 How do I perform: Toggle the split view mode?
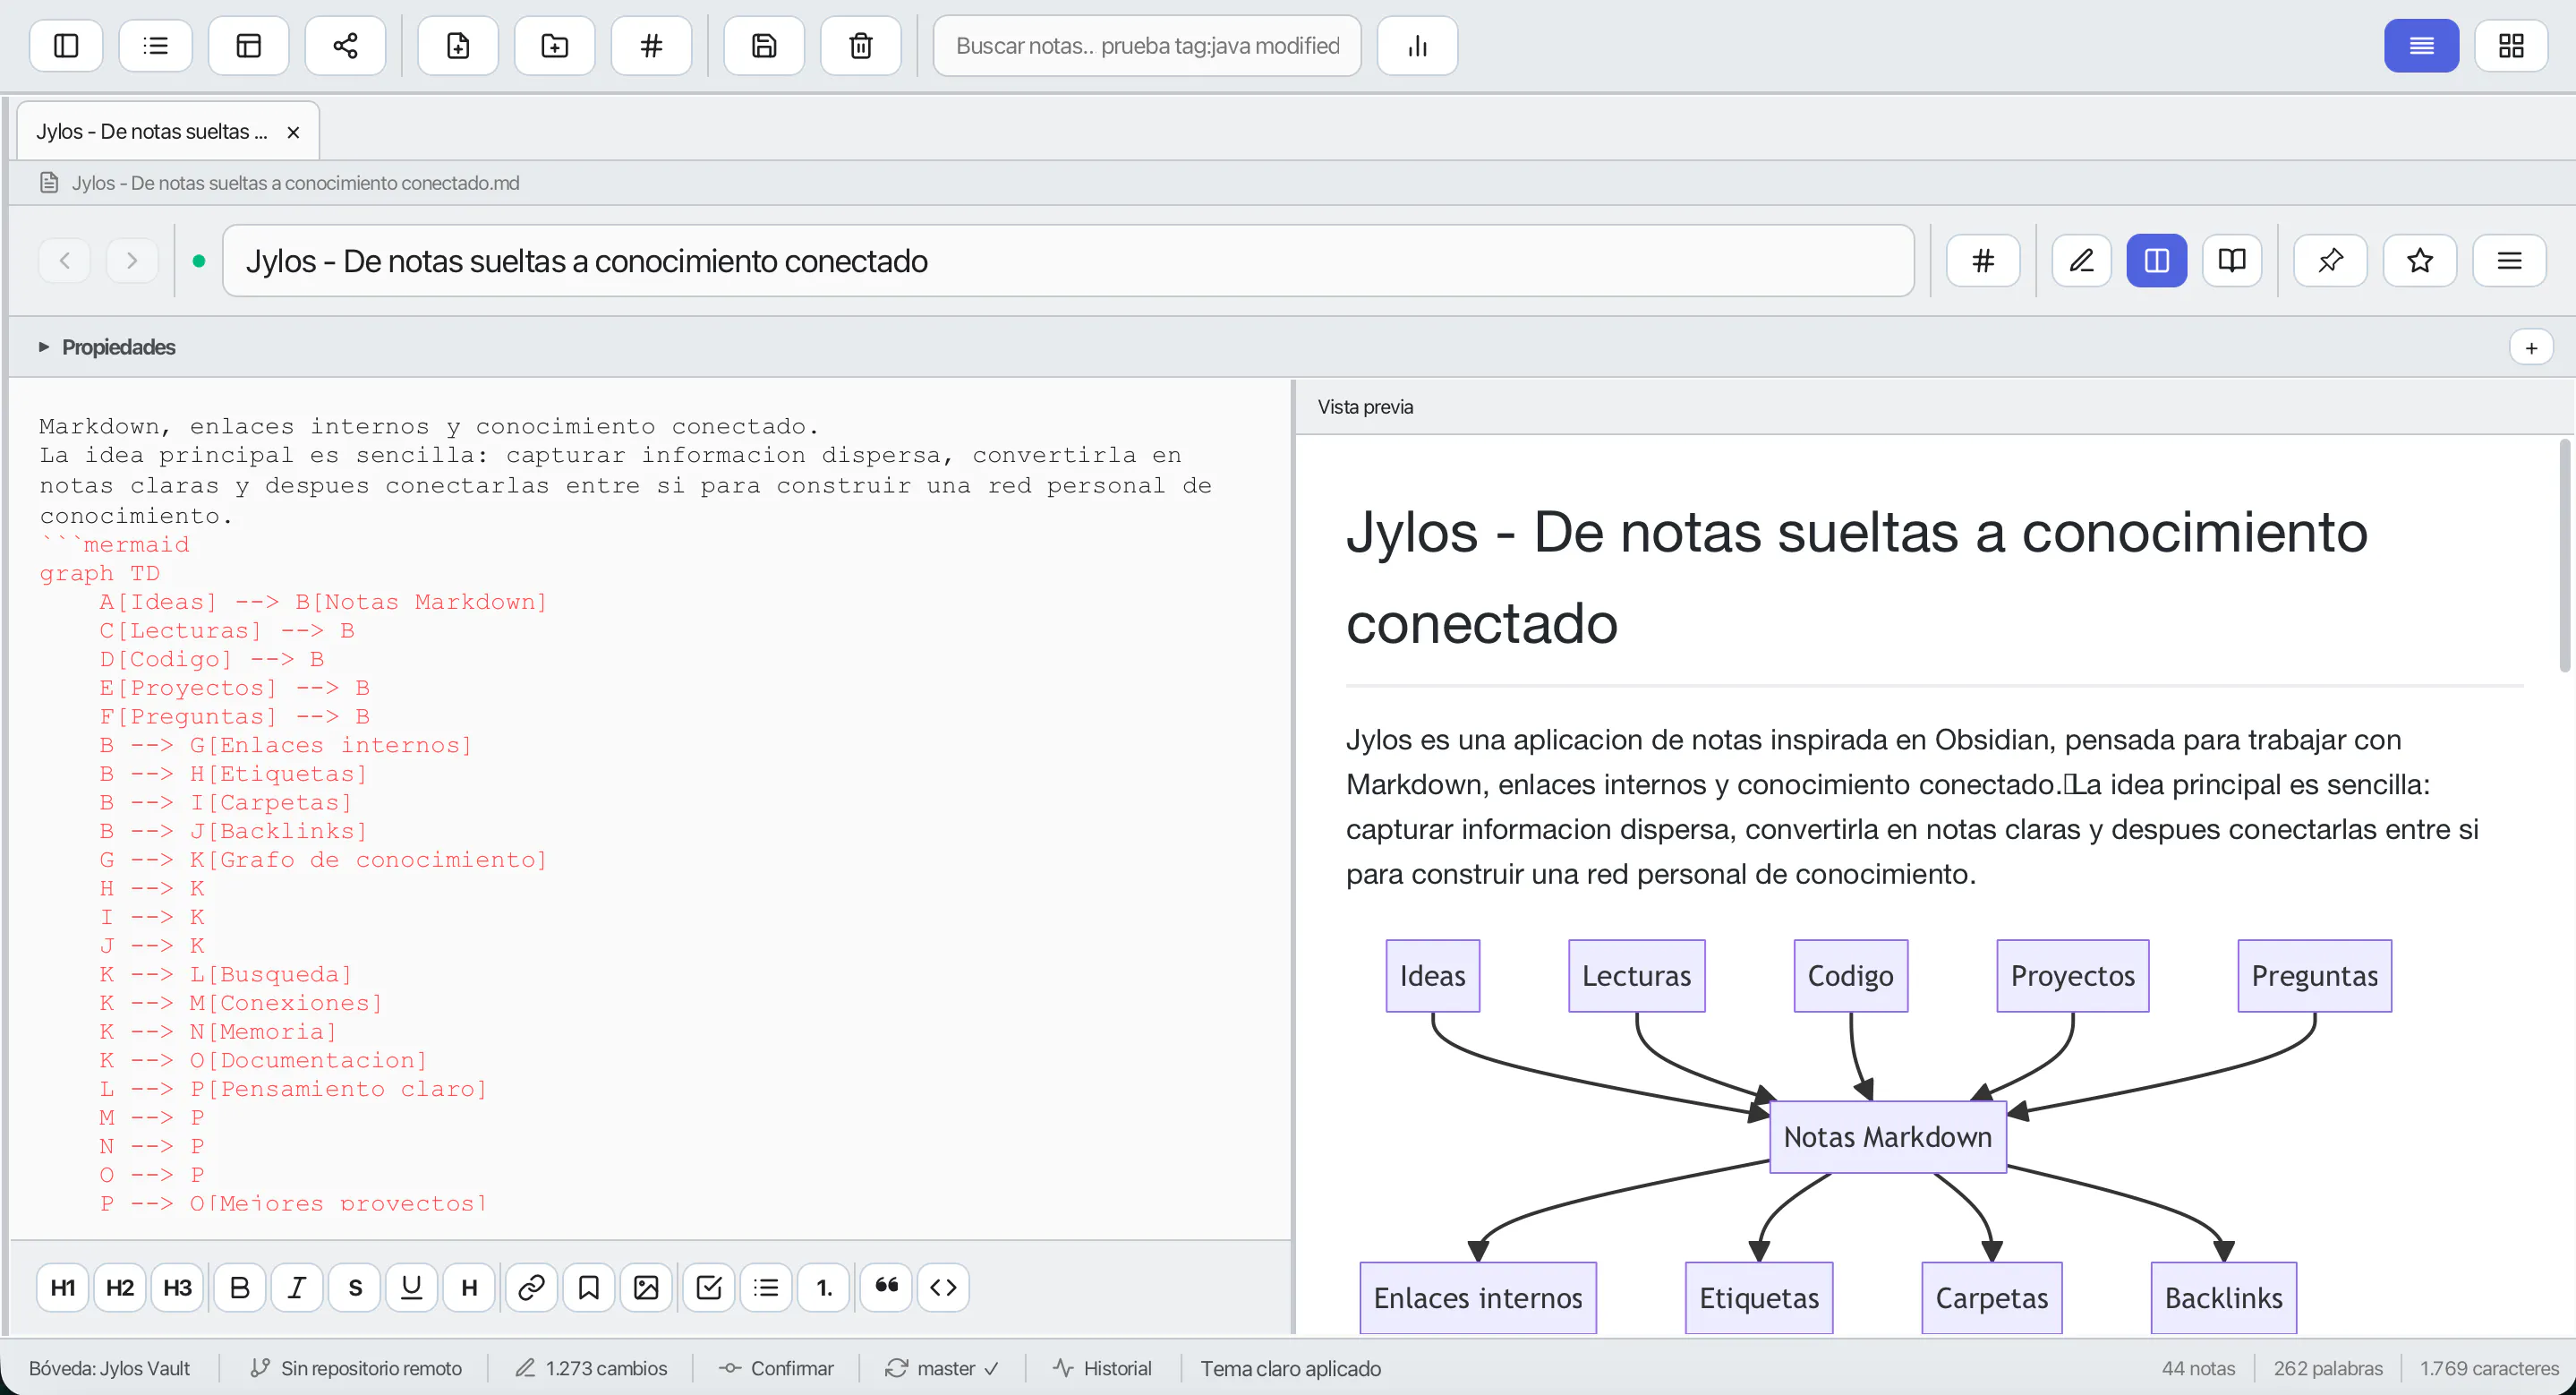coord(2157,261)
